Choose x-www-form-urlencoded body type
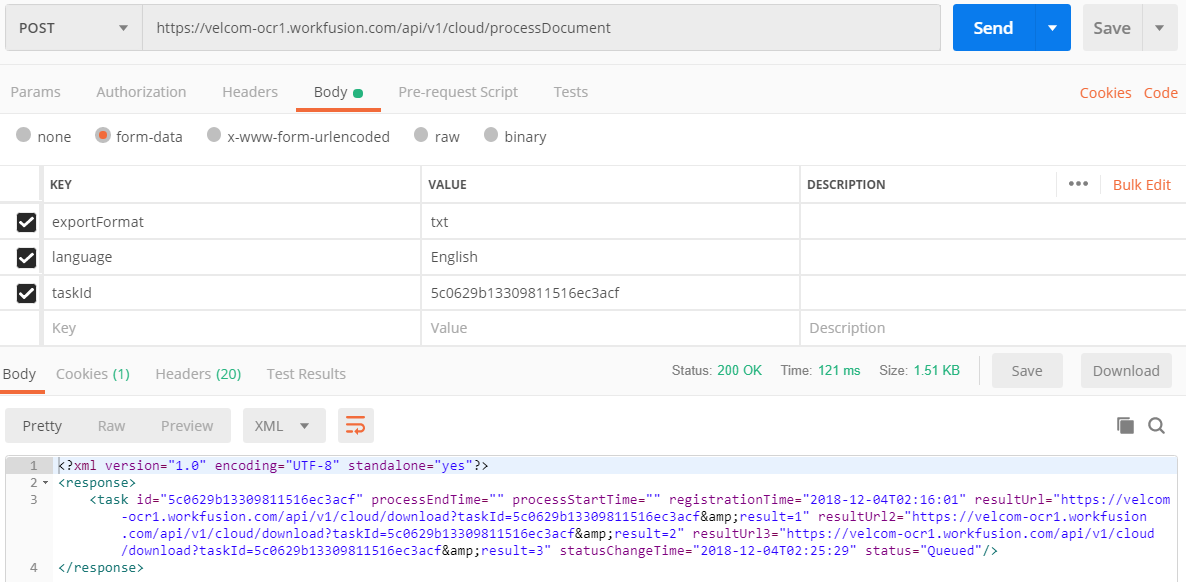This screenshot has height=582, width=1186. tap(214, 135)
